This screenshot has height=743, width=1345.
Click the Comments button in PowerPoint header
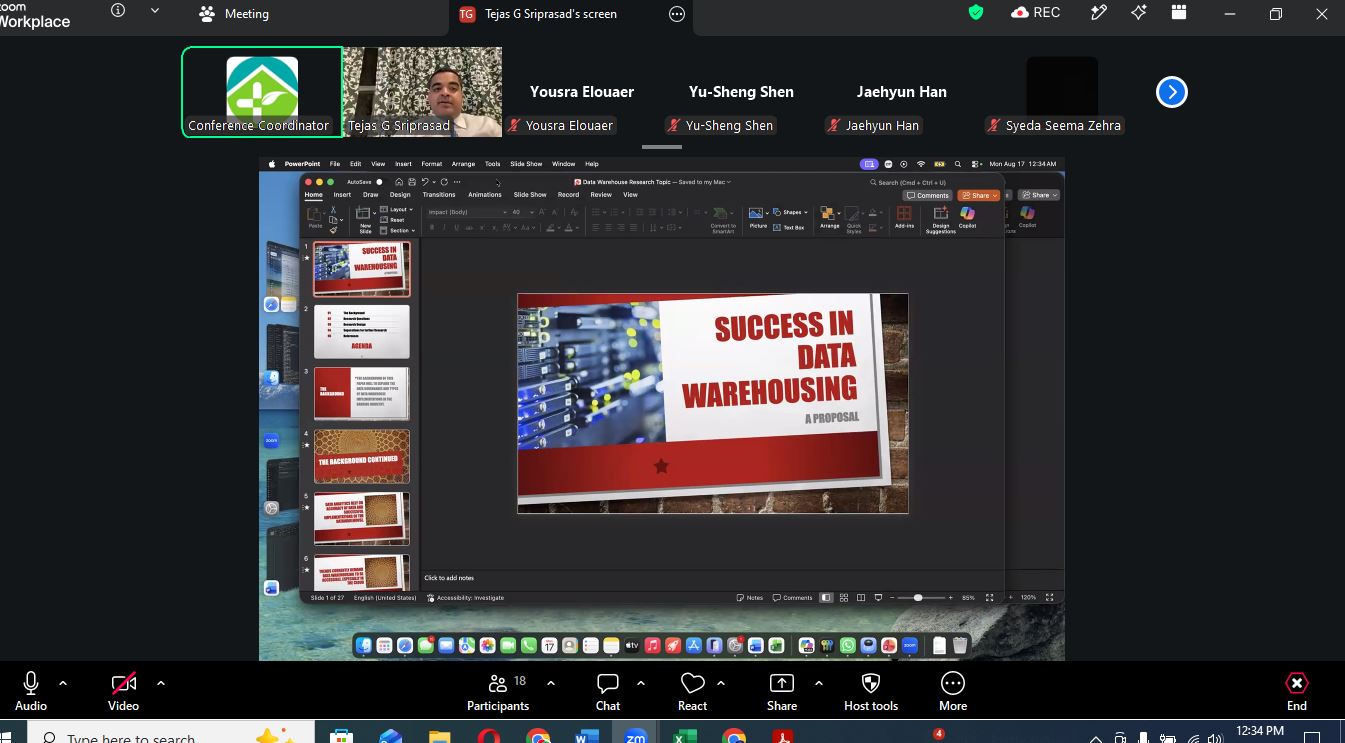click(x=927, y=195)
